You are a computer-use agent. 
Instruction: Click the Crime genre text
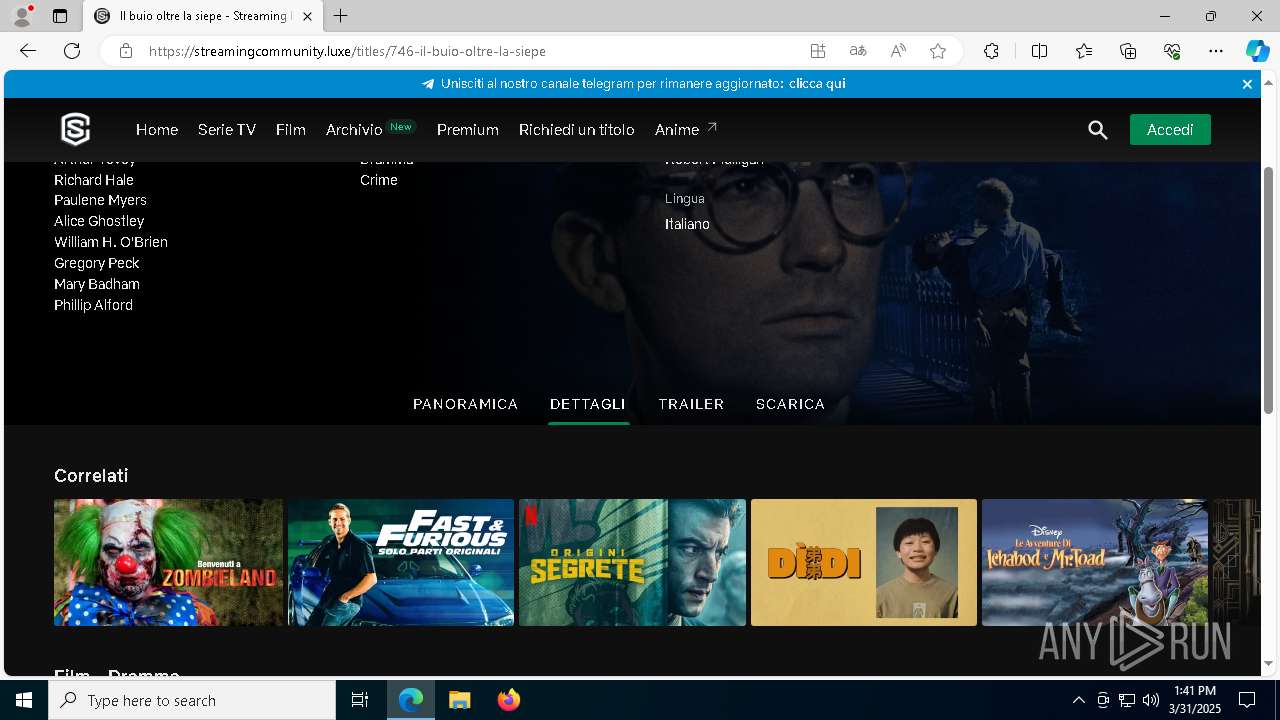379,180
